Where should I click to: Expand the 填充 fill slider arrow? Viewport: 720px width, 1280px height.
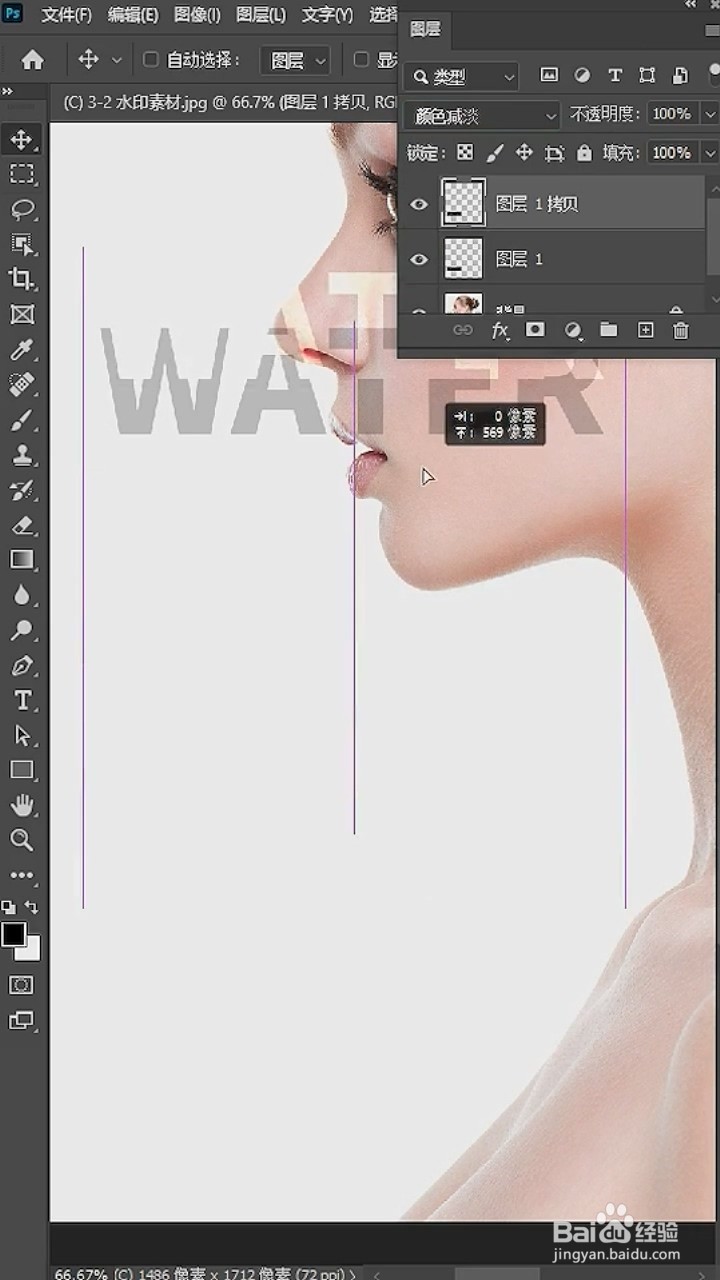click(709, 153)
